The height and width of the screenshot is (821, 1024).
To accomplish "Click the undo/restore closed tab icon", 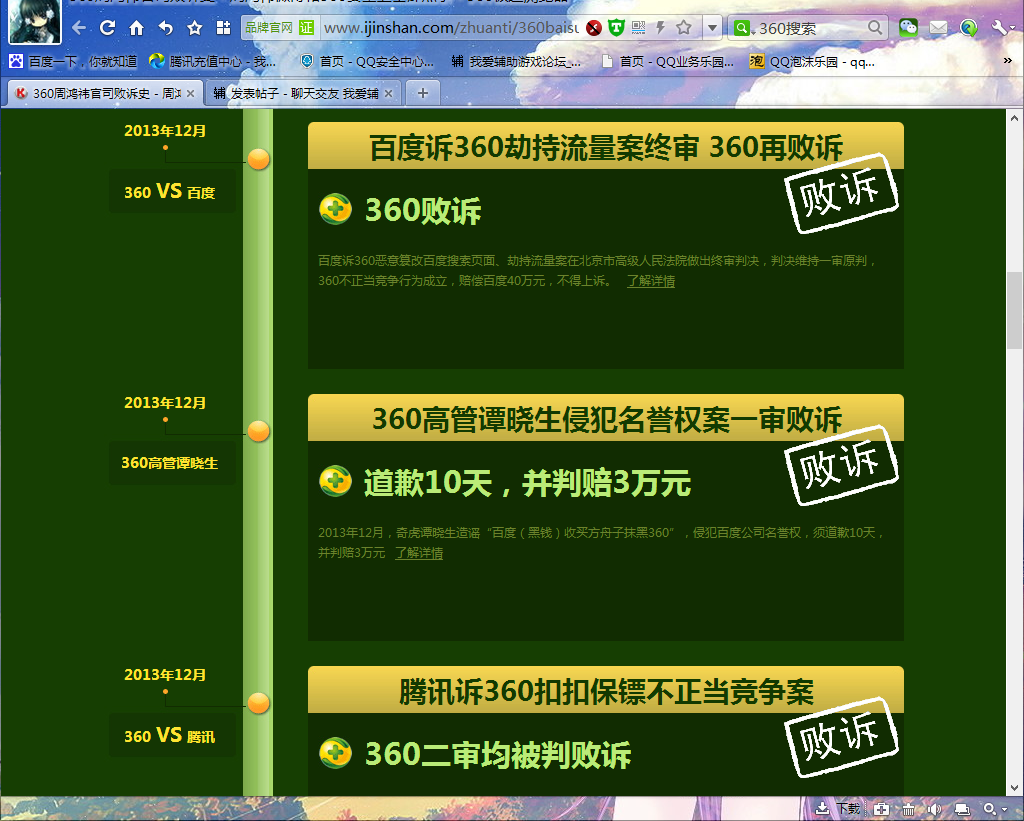I will (166, 27).
